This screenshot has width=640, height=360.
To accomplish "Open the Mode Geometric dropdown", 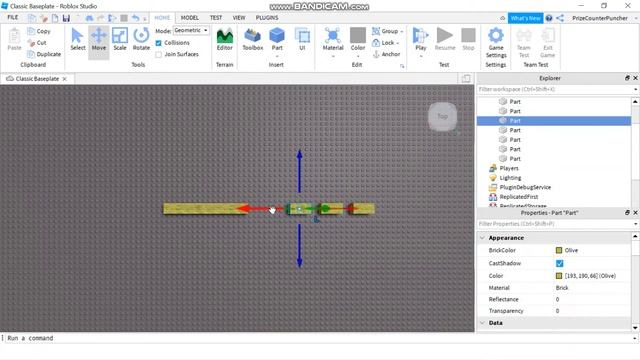I will [x=191, y=30].
